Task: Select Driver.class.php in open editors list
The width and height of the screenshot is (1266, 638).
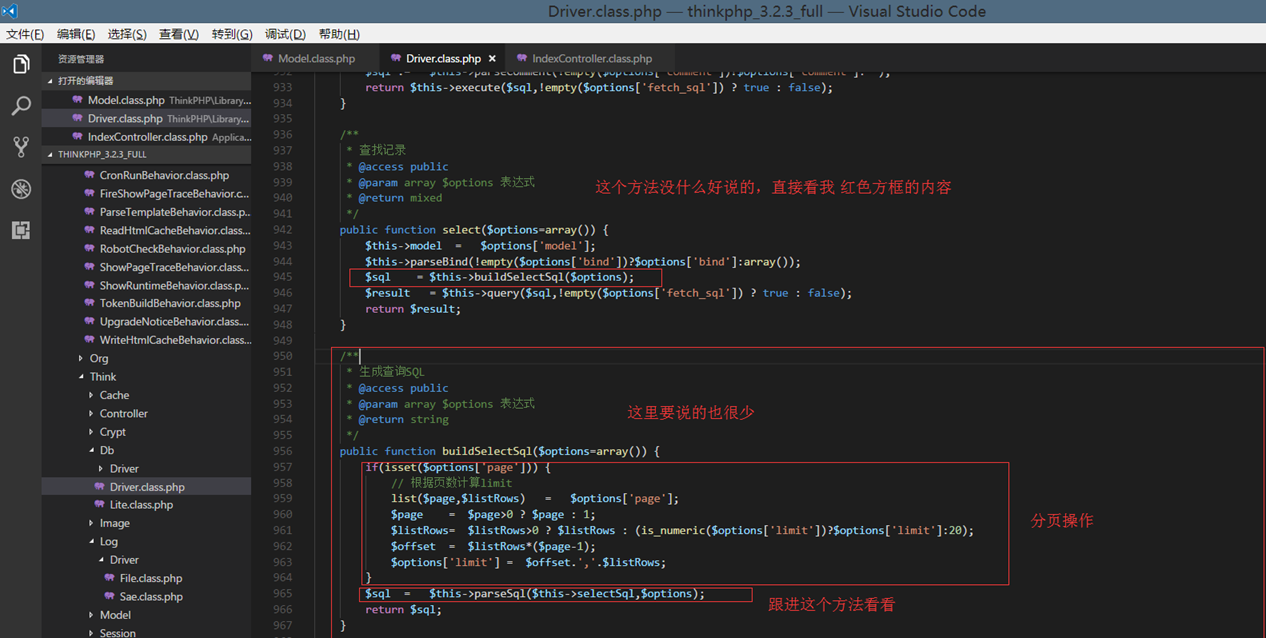Action: (146, 118)
